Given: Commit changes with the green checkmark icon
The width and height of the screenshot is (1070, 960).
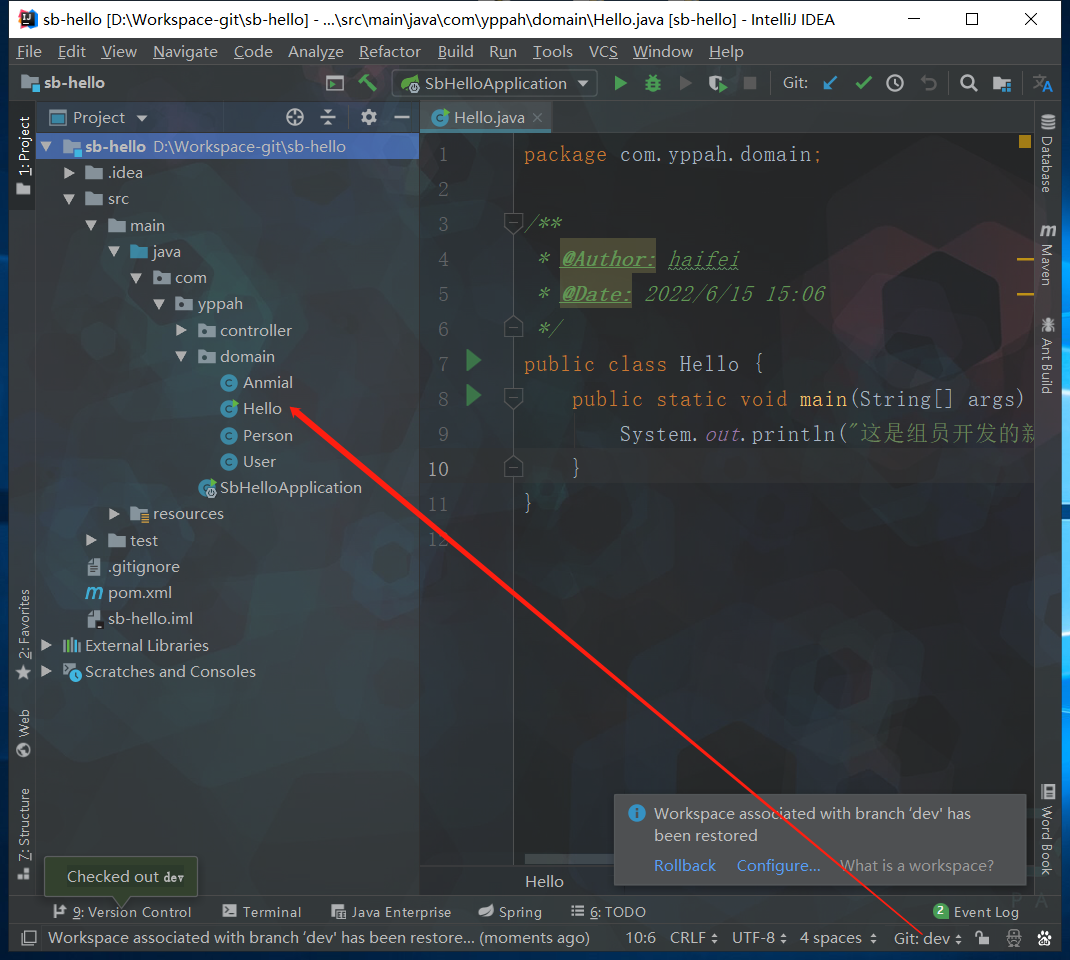Looking at the screenshot, I should (x=863, y=83).
